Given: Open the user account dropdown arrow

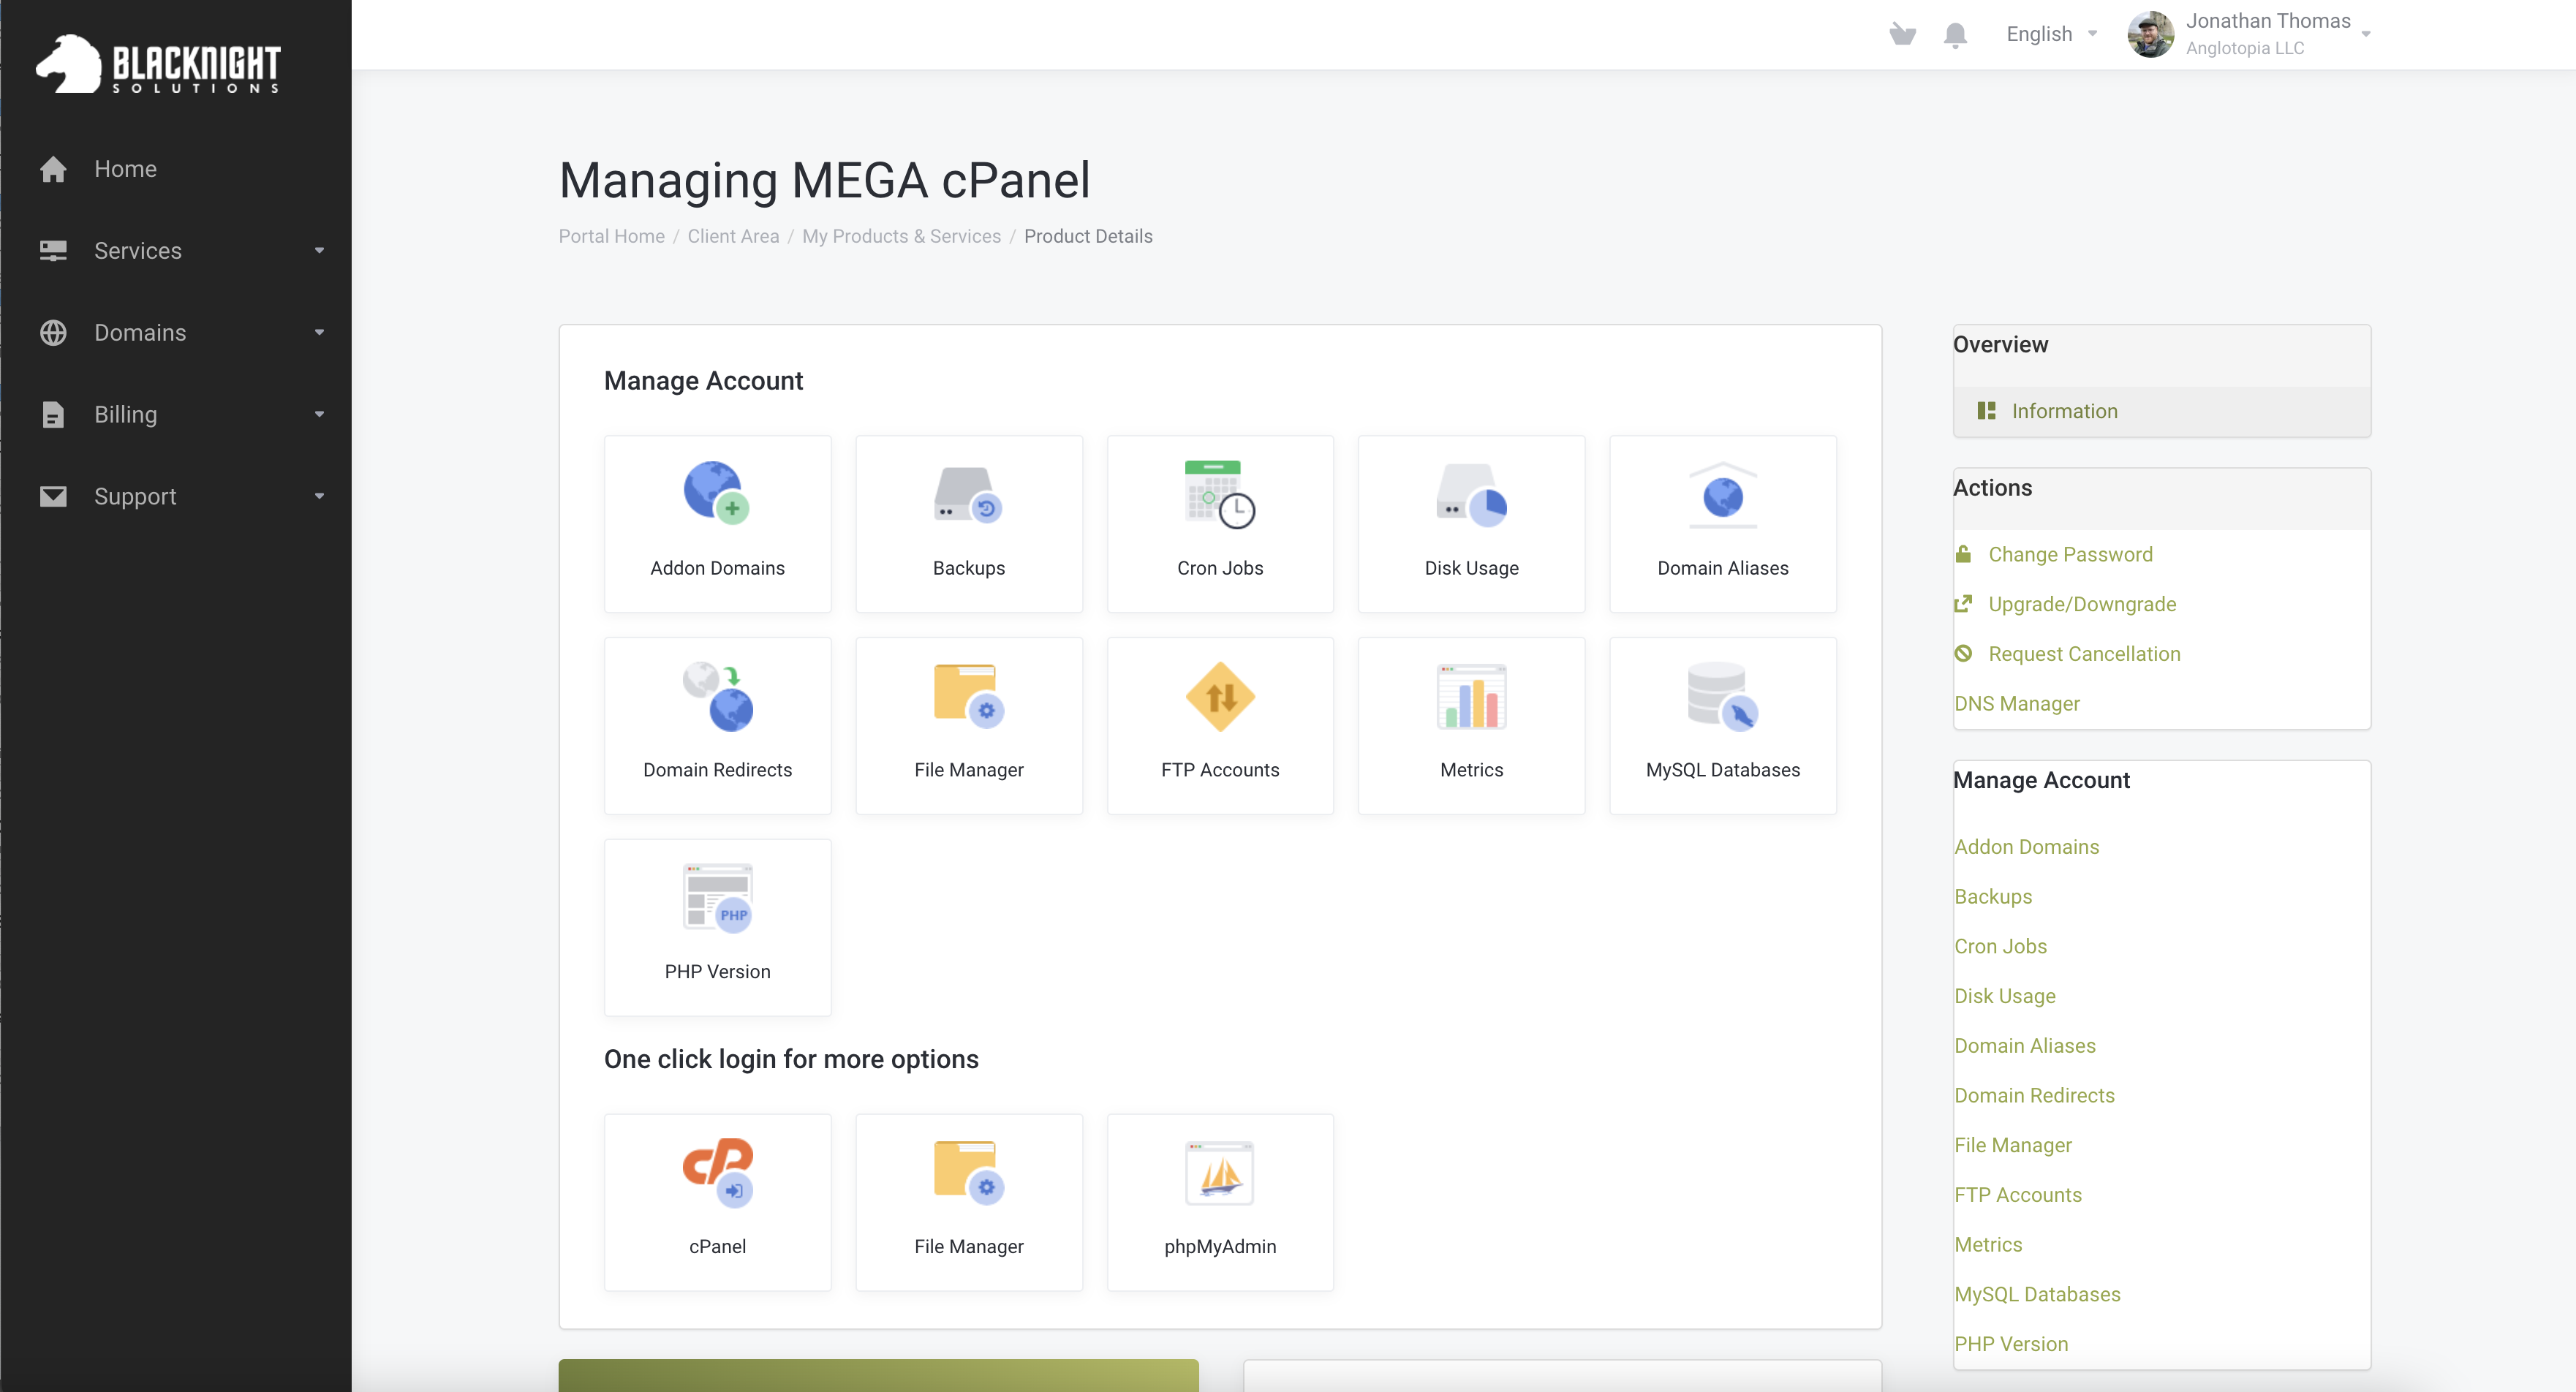Looking at the screenshot, I should (2365, 34).
